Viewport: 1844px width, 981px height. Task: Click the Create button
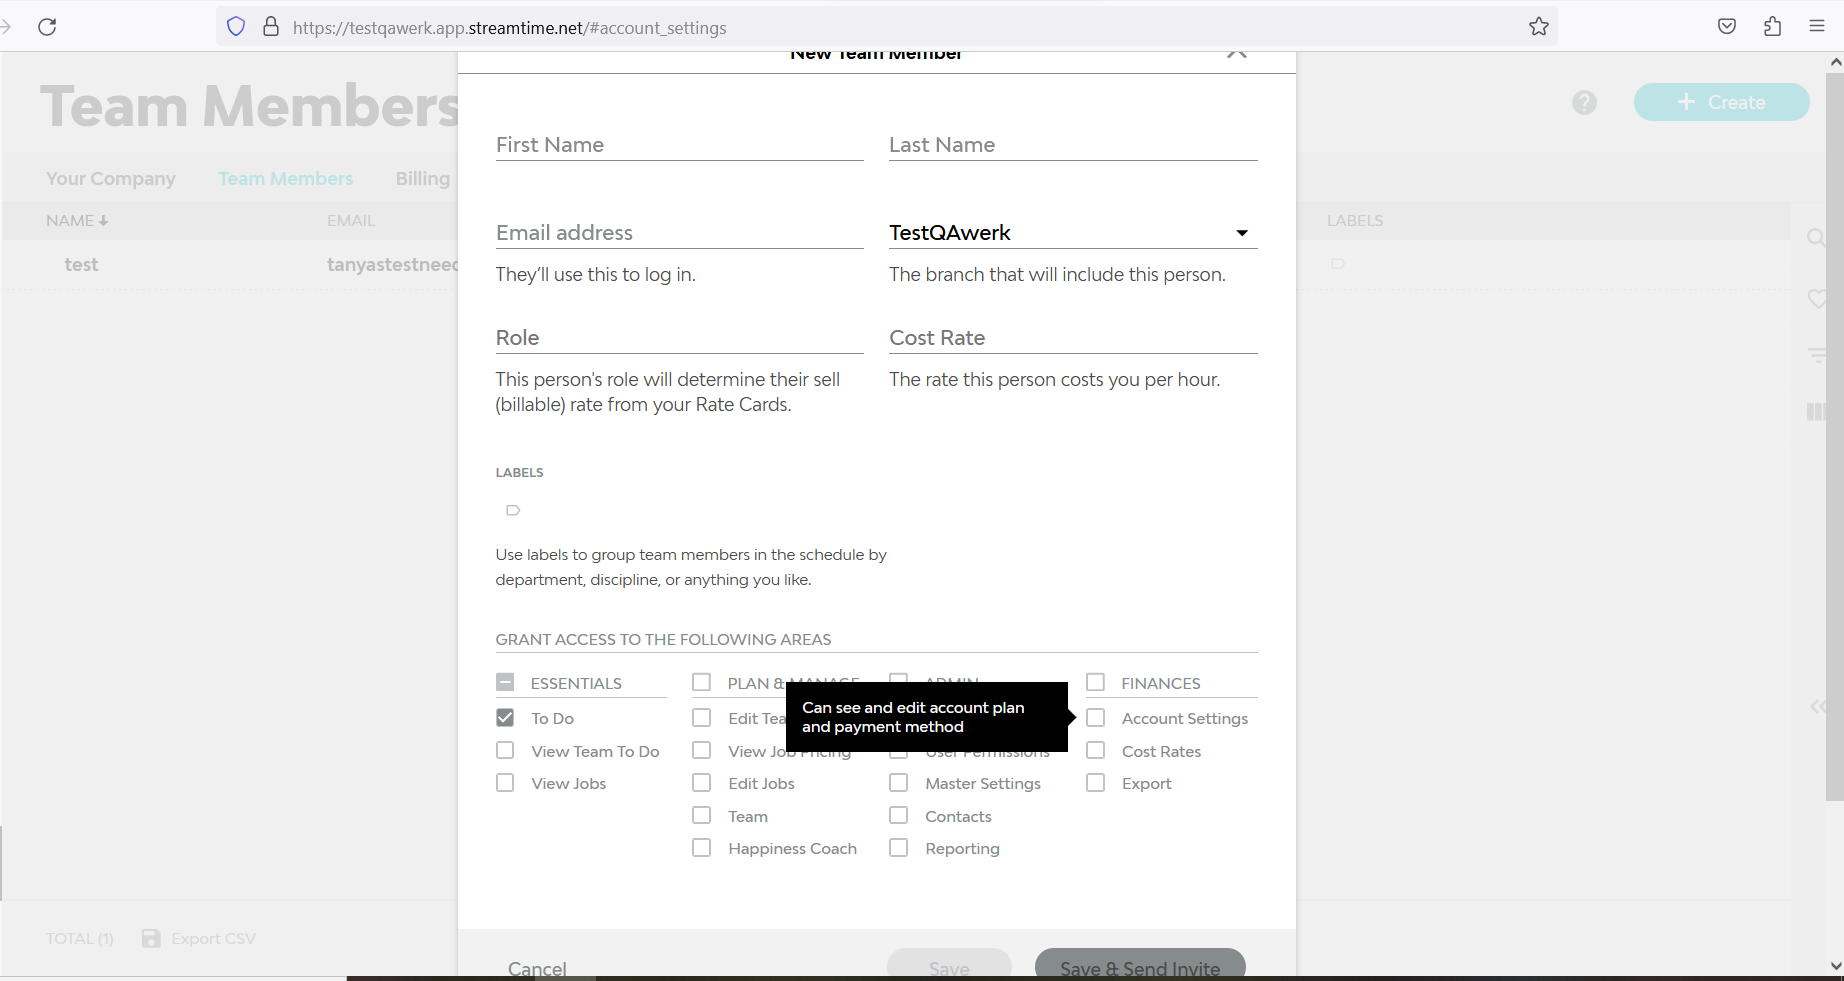pos(1721,102)
